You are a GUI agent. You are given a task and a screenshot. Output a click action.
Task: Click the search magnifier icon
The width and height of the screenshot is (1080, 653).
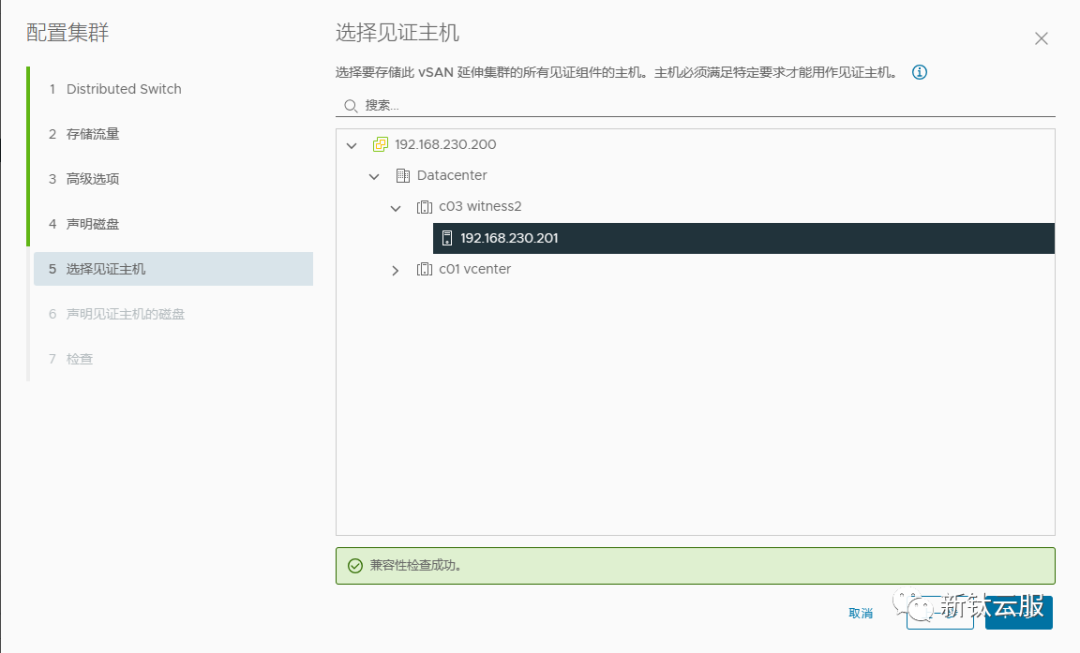tap(351, 105)
